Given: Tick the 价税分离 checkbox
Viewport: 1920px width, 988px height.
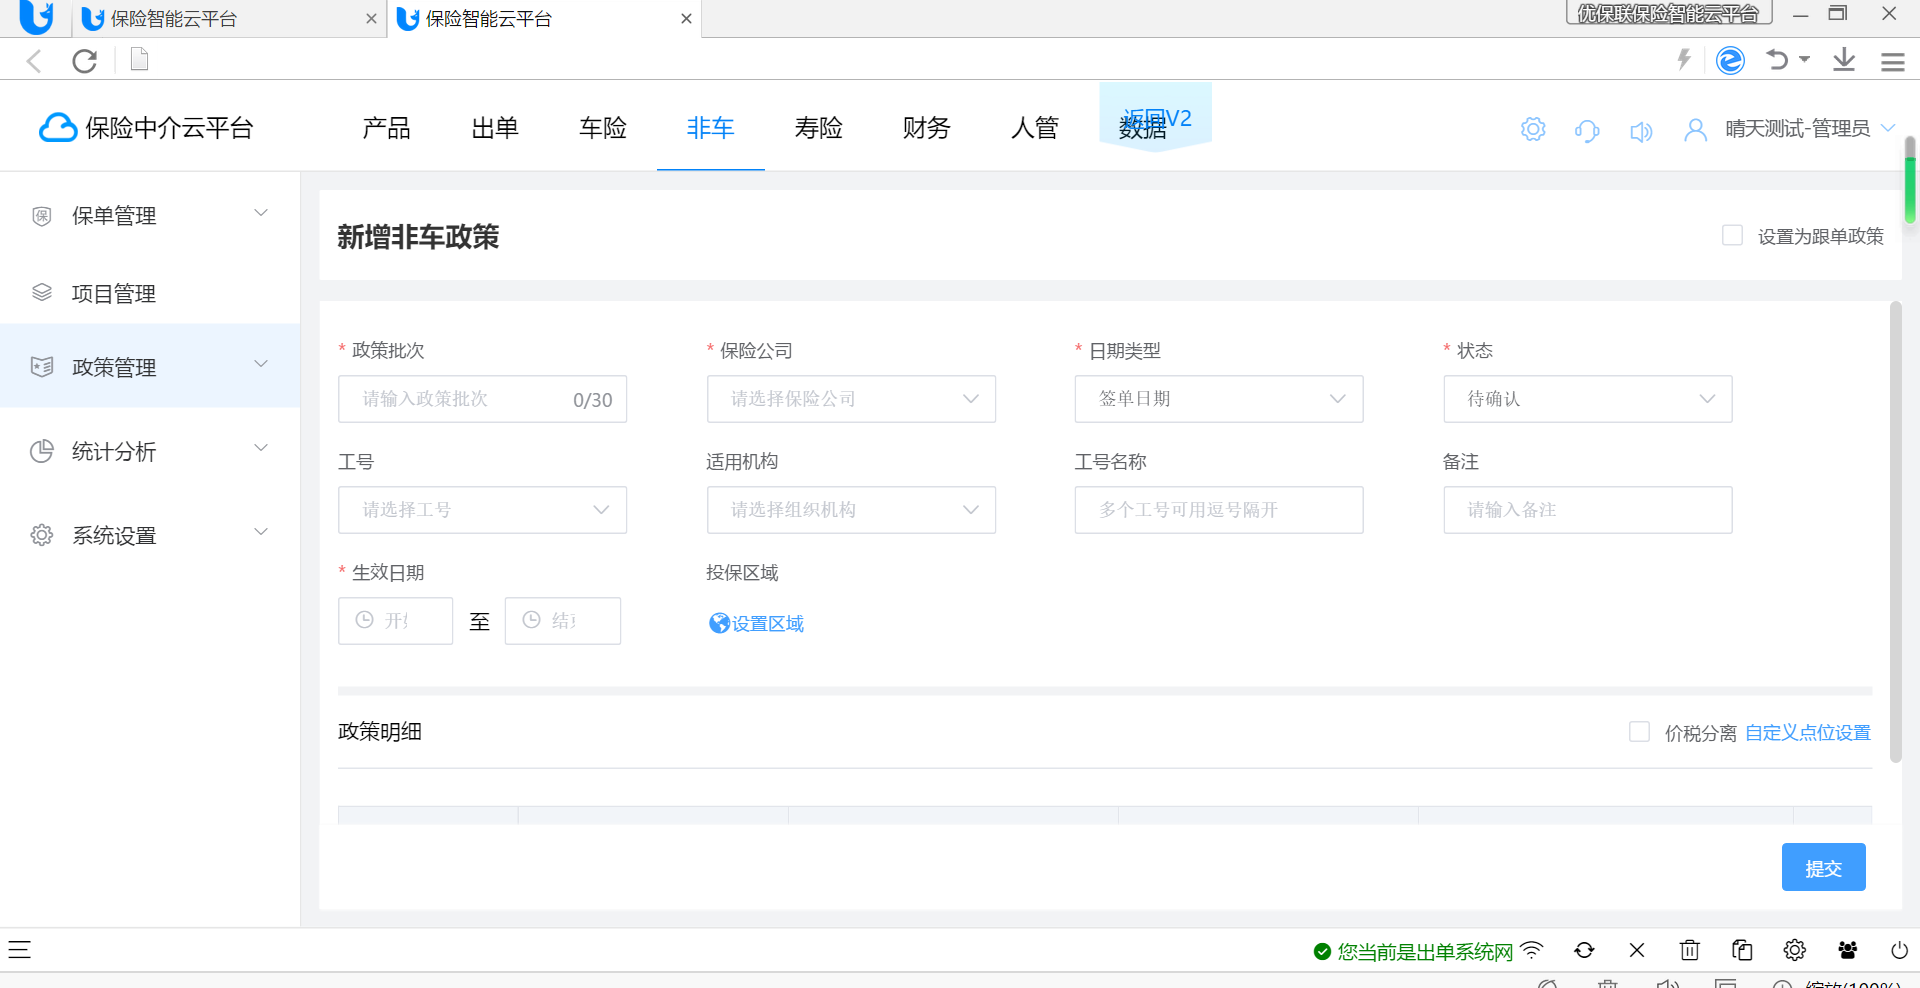Looking at the screenshot, I should point(1639,732).
